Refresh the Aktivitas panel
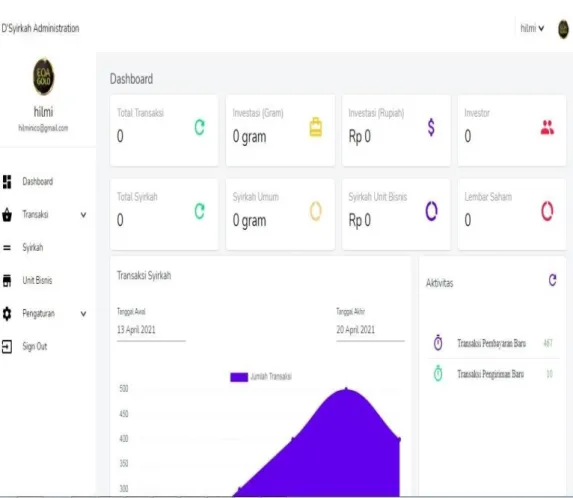Screen dimensions: 573x498 tap(553, 280)
